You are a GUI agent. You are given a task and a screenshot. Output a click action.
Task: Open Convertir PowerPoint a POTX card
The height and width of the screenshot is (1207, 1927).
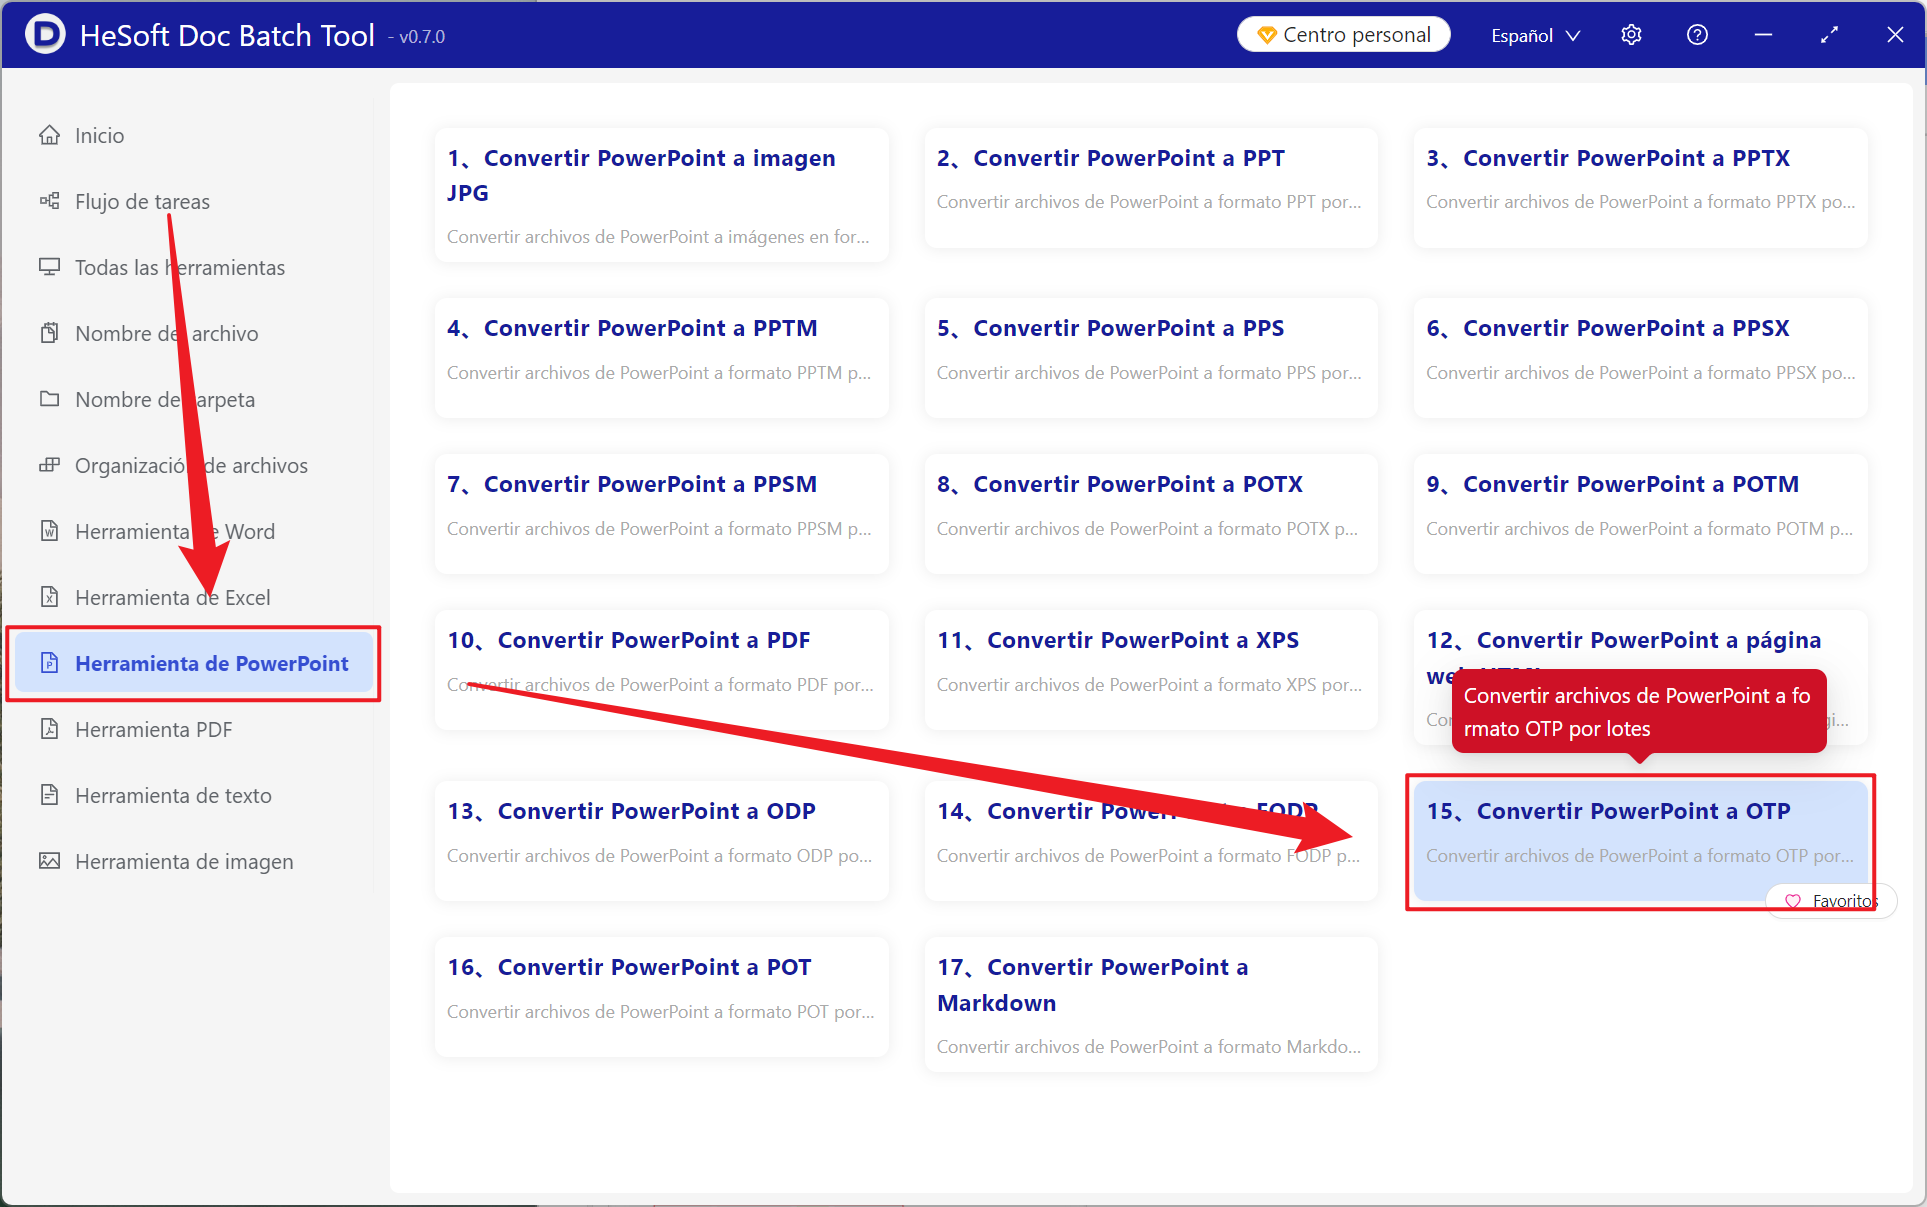pos(1151,514)
